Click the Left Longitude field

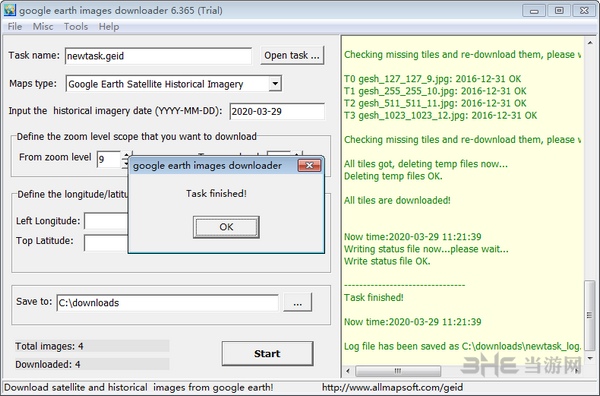point(106,221)
